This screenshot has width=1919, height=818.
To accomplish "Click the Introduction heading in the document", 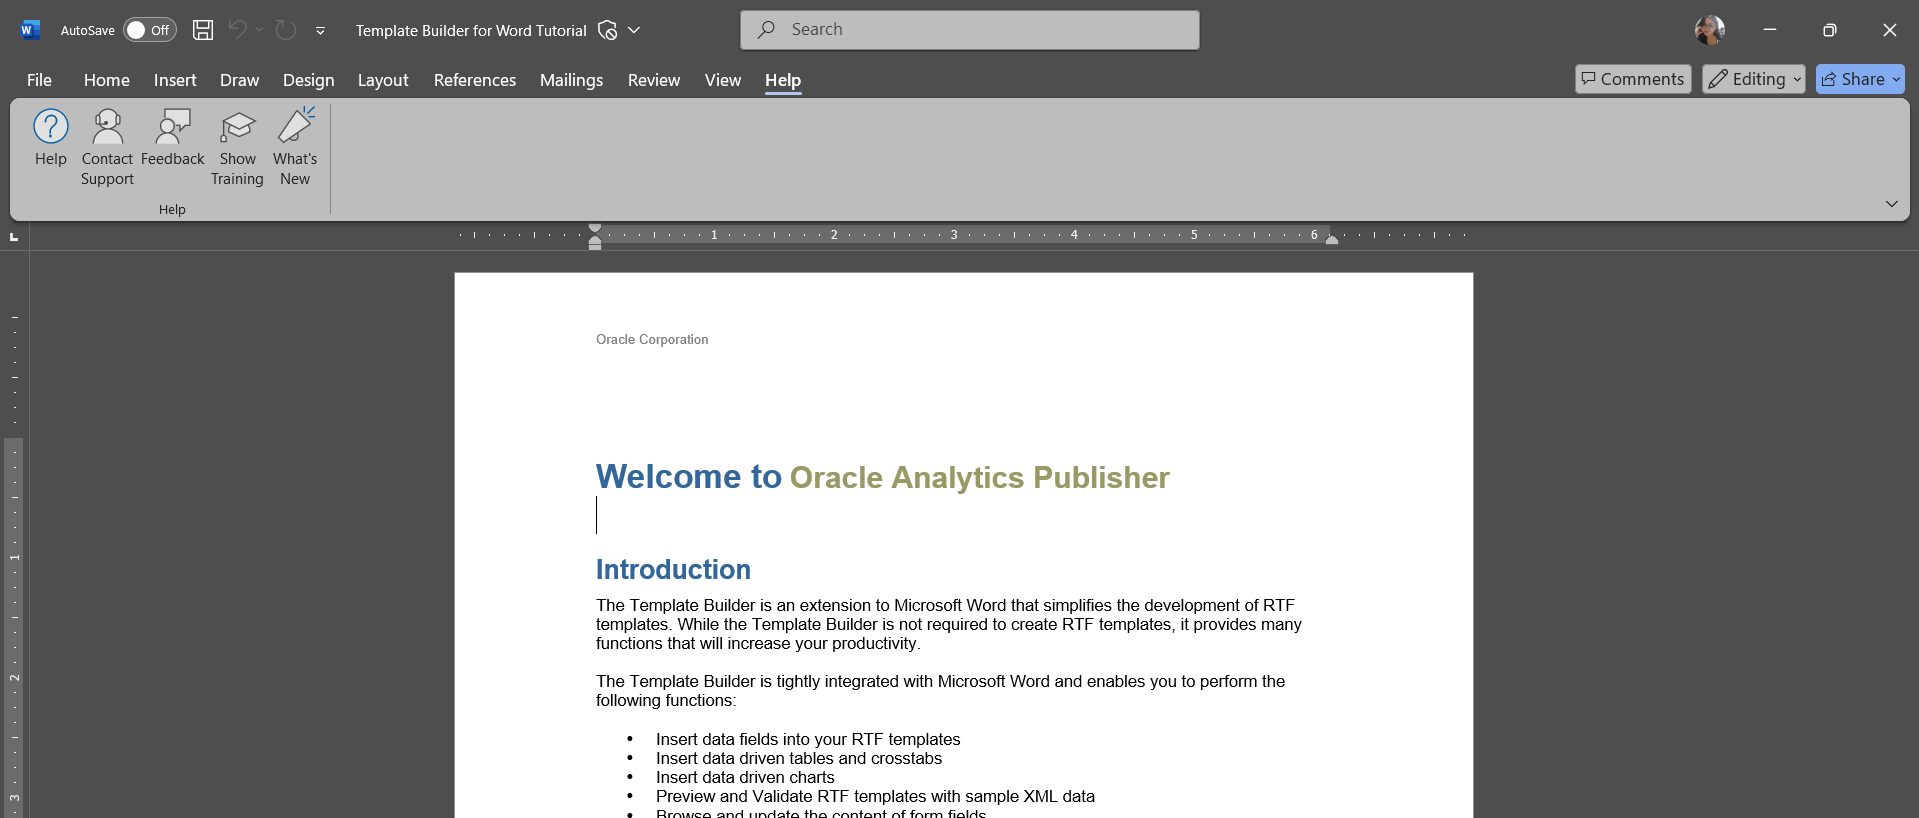I will point(673,569).
